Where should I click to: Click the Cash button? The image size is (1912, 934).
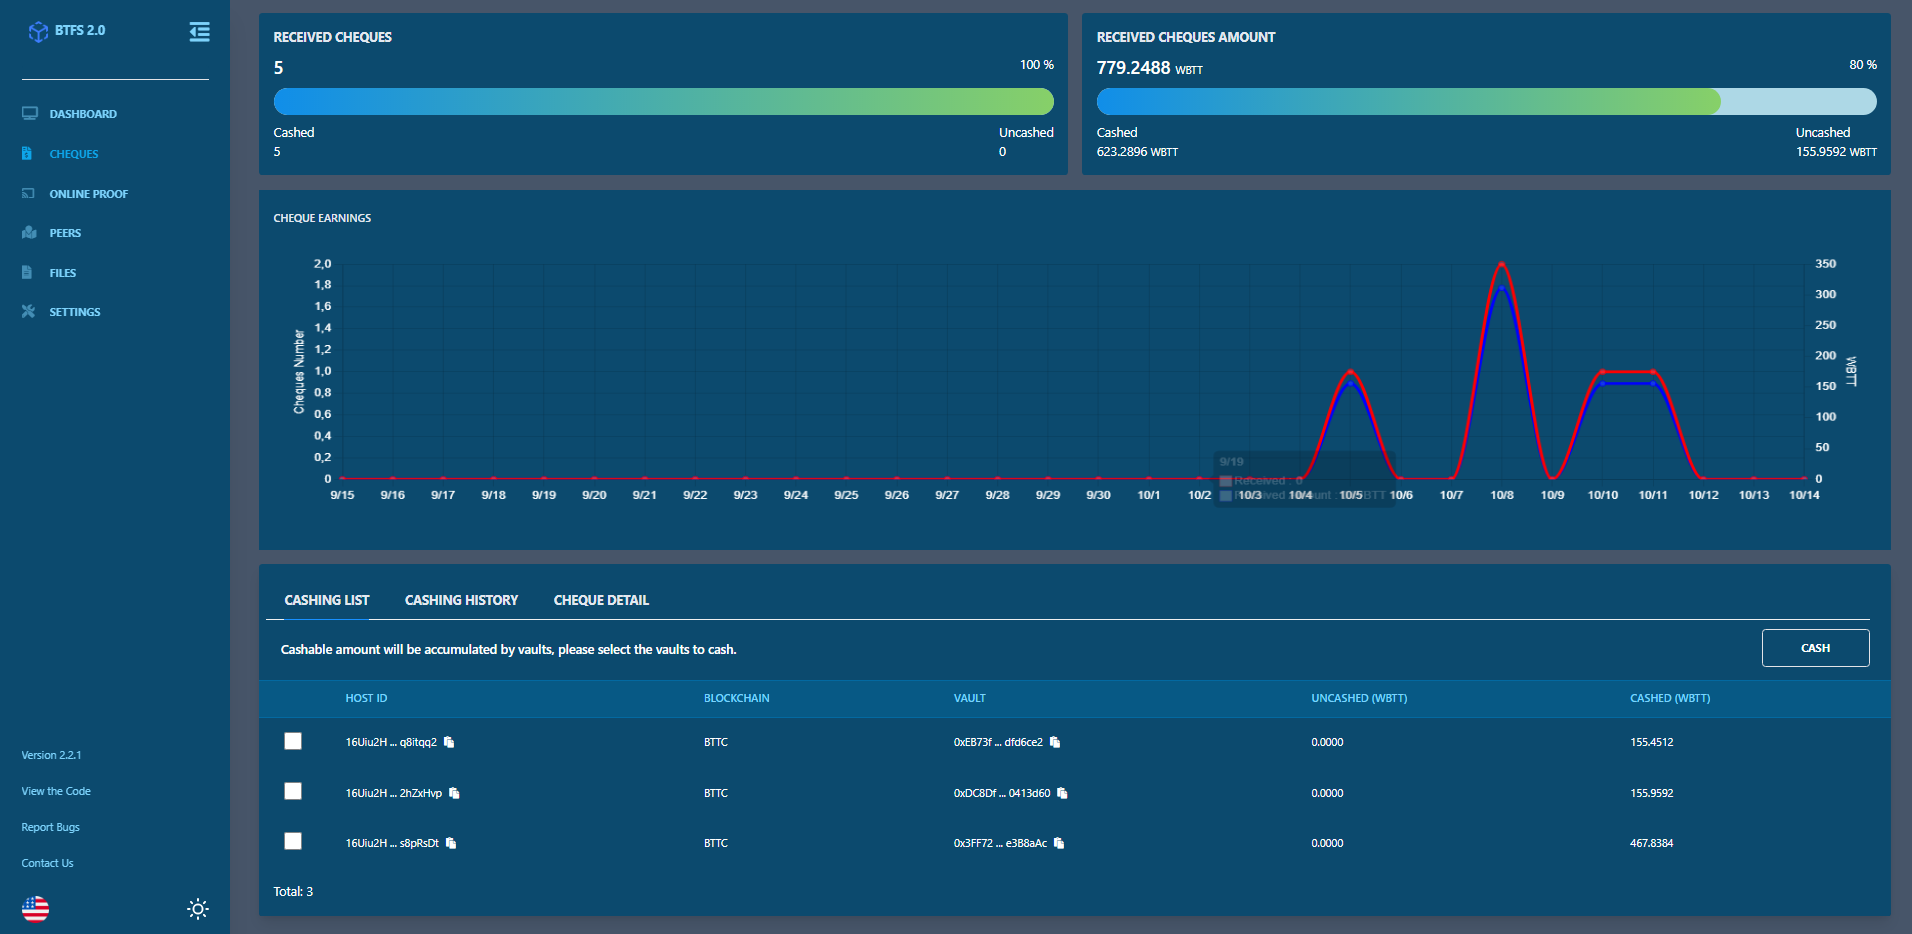click(1815, 648)
